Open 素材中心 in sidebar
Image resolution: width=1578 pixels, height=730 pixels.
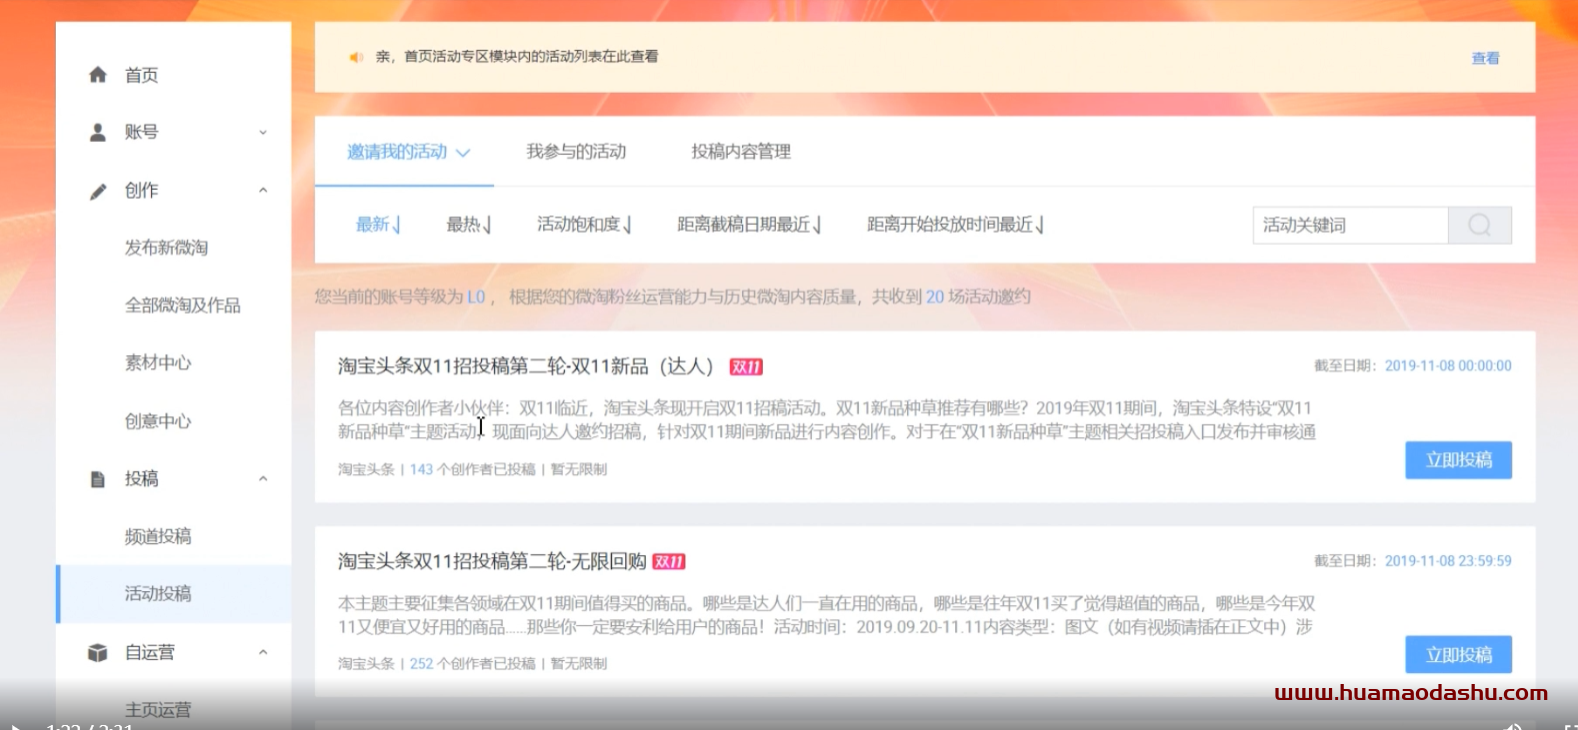(x=158, y=363)
